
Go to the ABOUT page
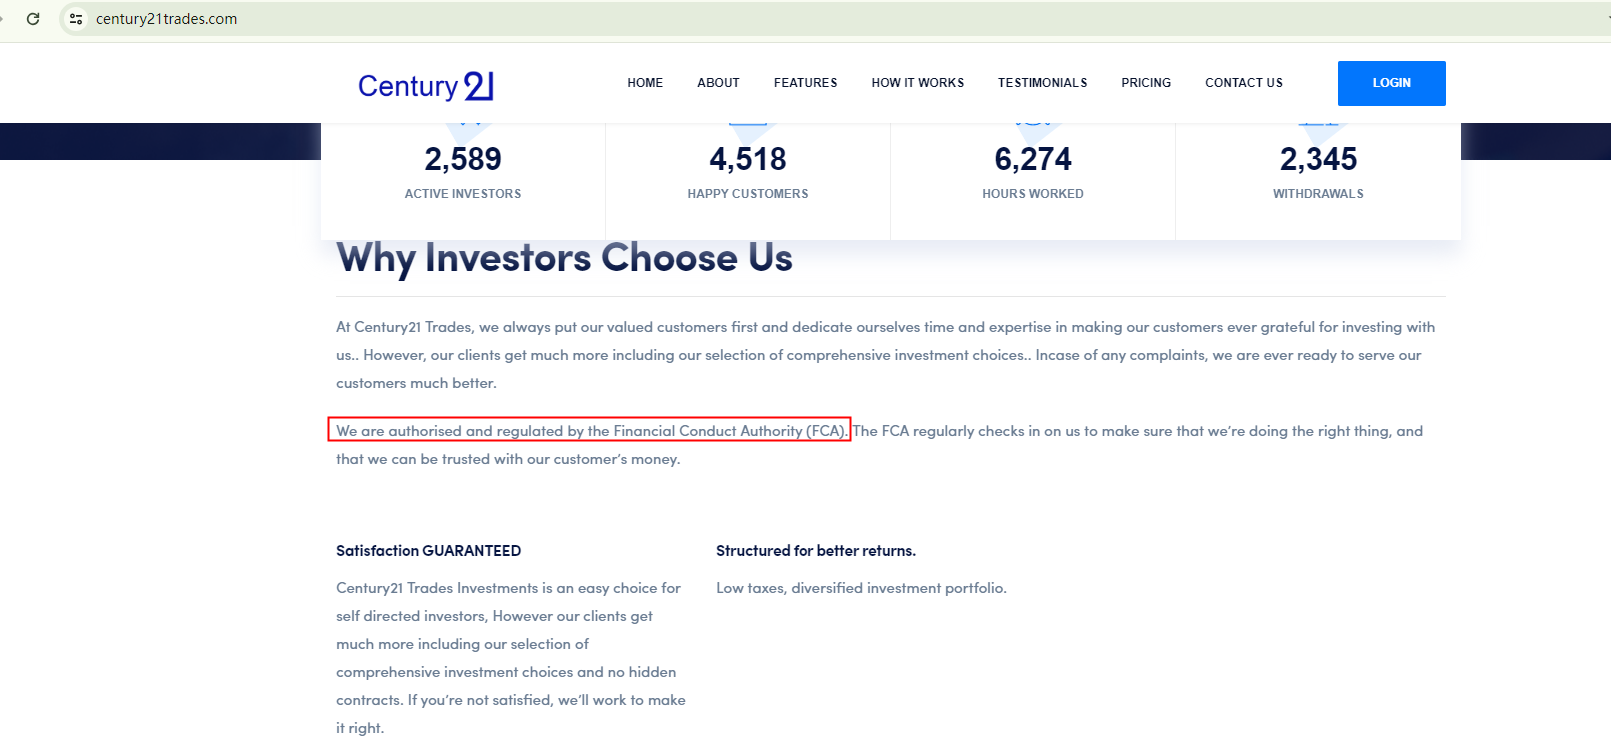718,83
